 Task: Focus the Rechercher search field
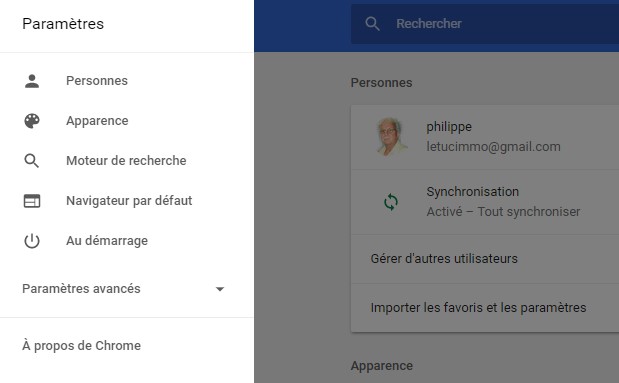[485, 24]
